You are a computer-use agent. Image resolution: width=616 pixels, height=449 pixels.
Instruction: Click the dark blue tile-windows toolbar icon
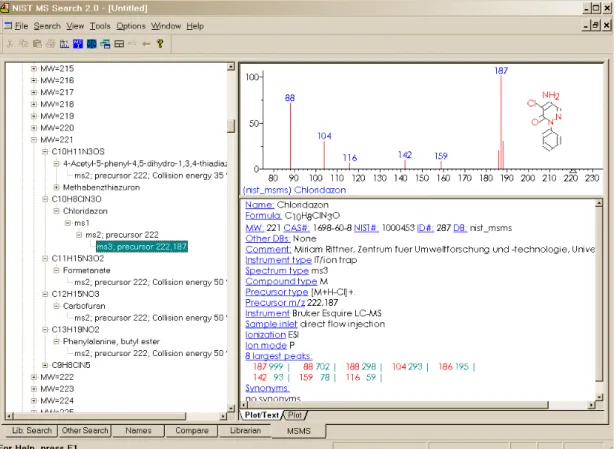coord(92,44)
